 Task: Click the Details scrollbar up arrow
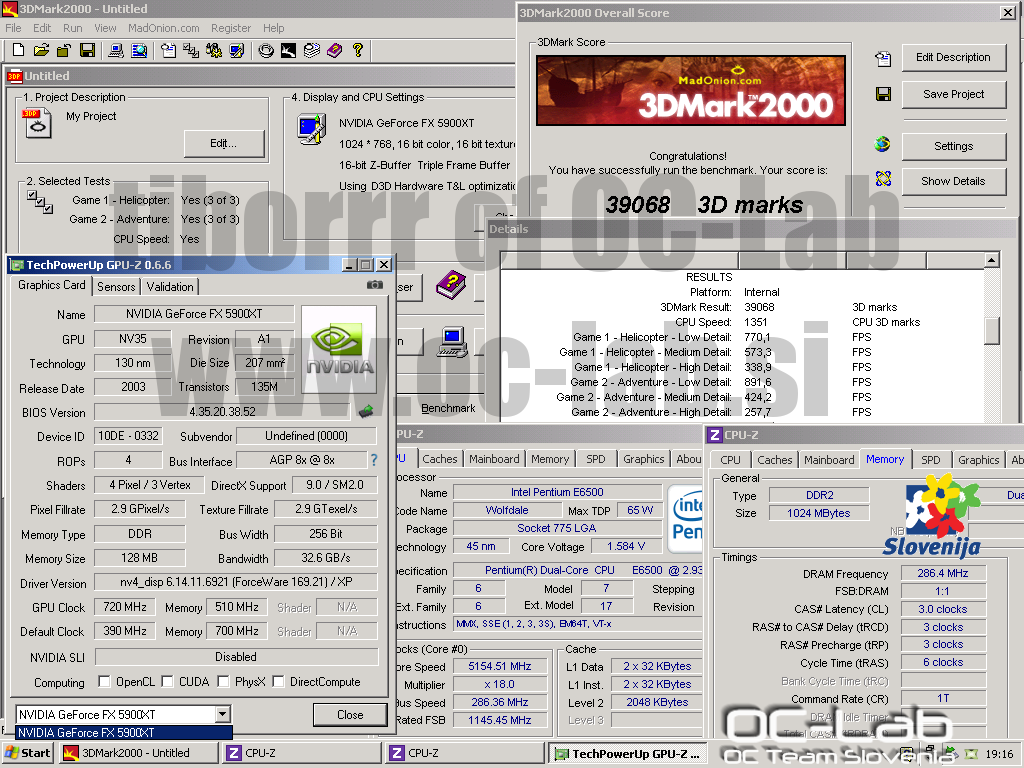click(991, 260)
